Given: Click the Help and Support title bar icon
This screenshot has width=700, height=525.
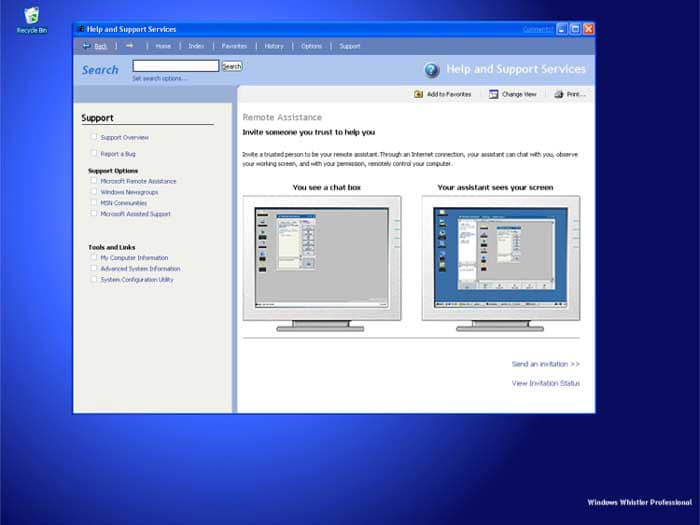Looking at the screenshot, I should click(x=80, y=29).
